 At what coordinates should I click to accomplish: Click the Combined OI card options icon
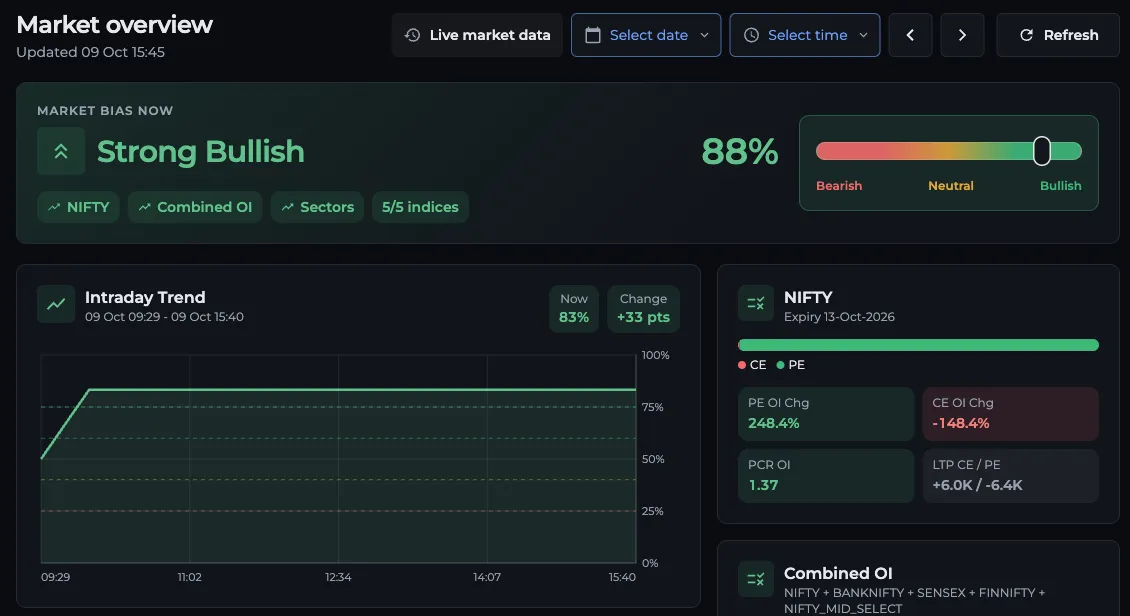(756, 579)
